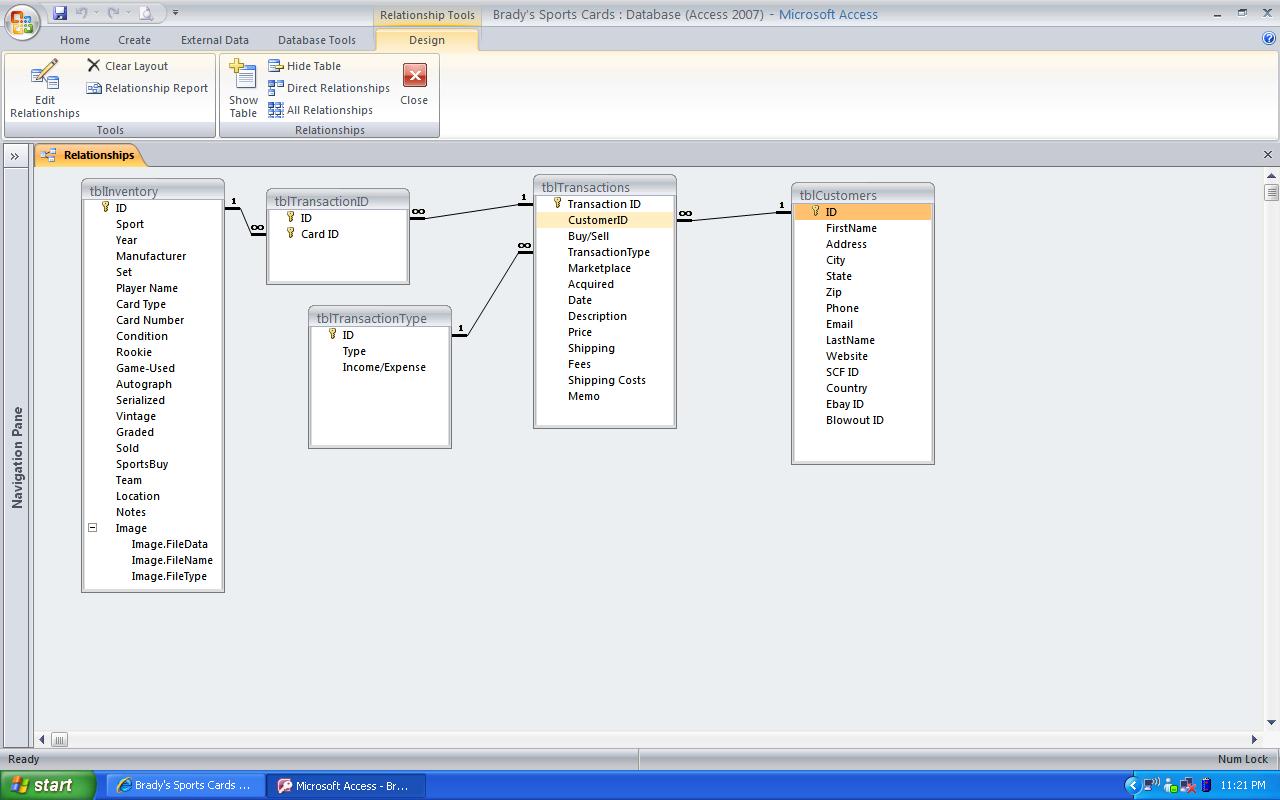Open the Windows start menu
1280x800 pixels.
point(47,785)
